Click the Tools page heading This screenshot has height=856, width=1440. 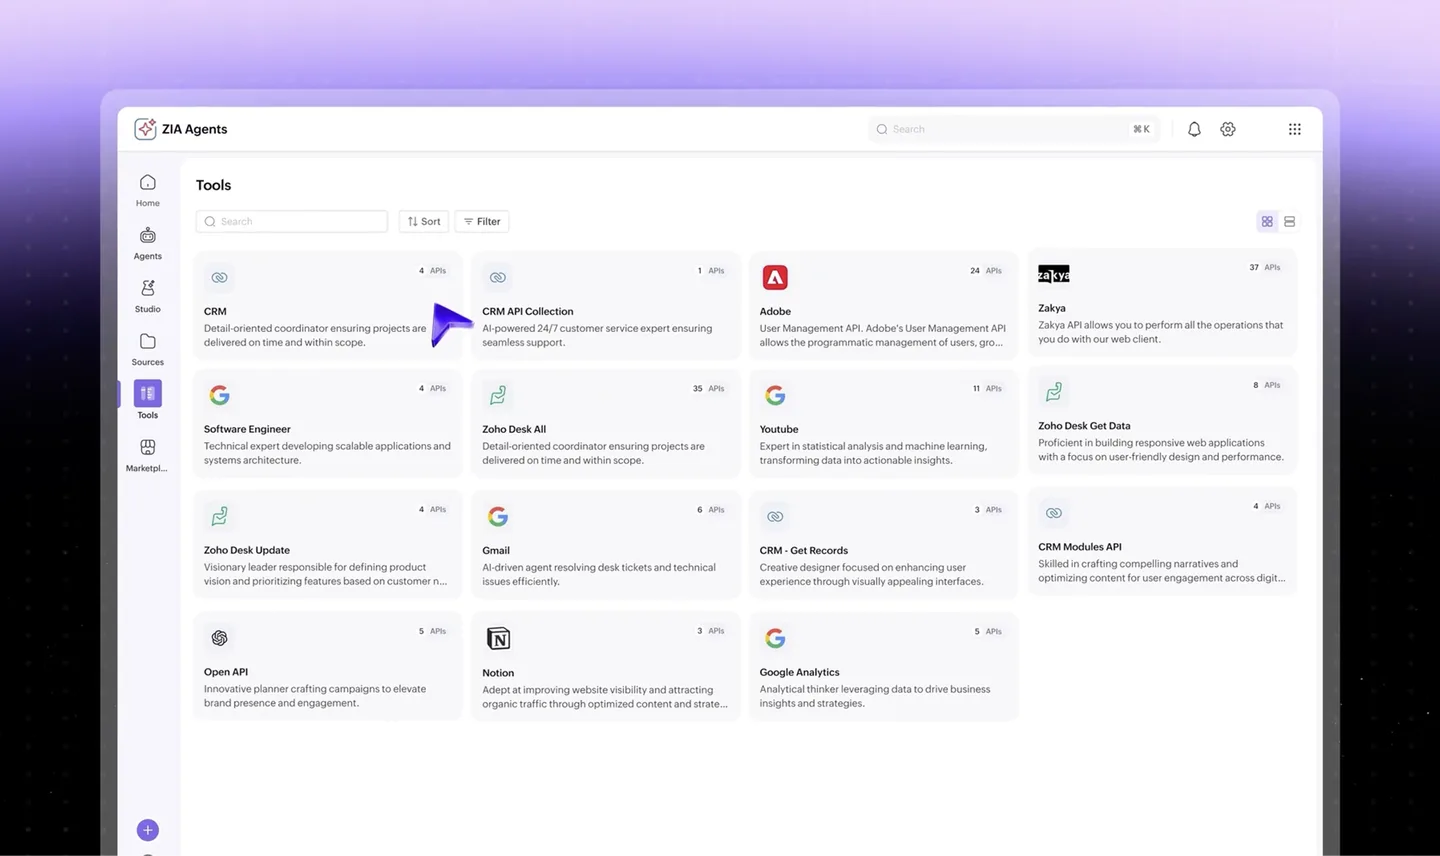pyautogui.click(x=213, y=185)
